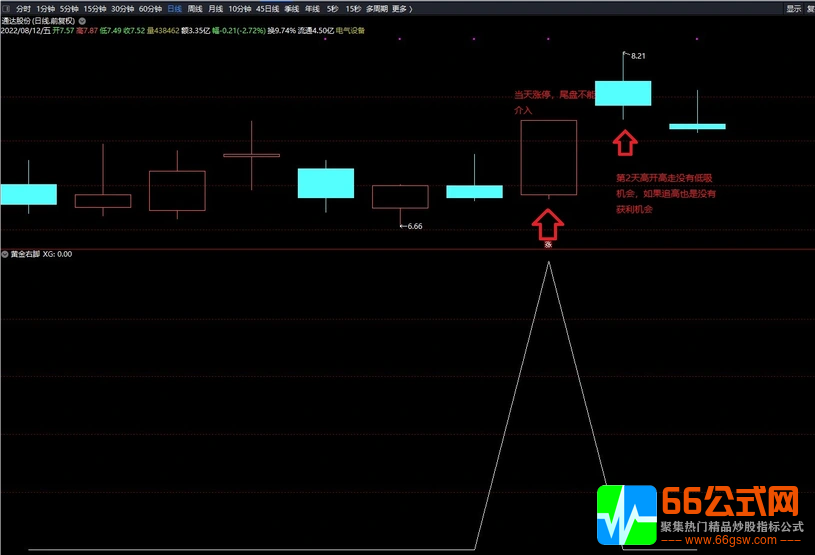Click the 电气设备 sector link
The image size is (815, 555).
[350, 31]
